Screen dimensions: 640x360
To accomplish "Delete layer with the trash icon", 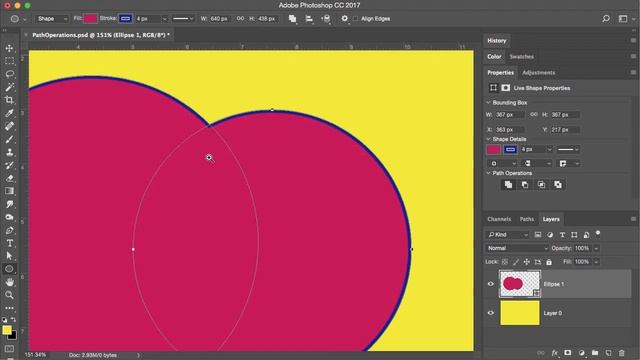I will [622, 353].
